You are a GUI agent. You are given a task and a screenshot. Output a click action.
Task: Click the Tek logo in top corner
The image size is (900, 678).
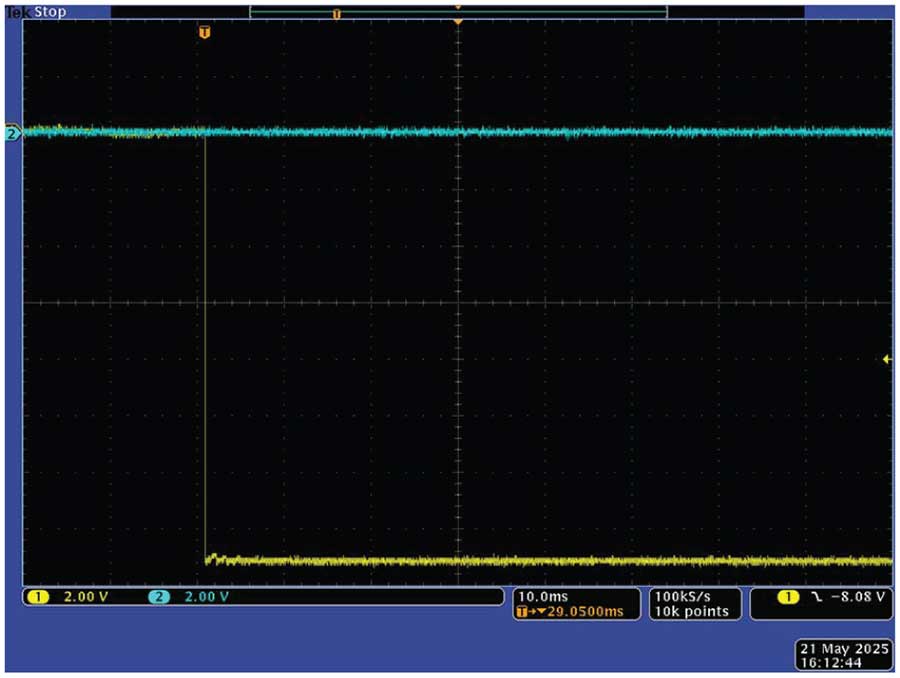[18, 13]
